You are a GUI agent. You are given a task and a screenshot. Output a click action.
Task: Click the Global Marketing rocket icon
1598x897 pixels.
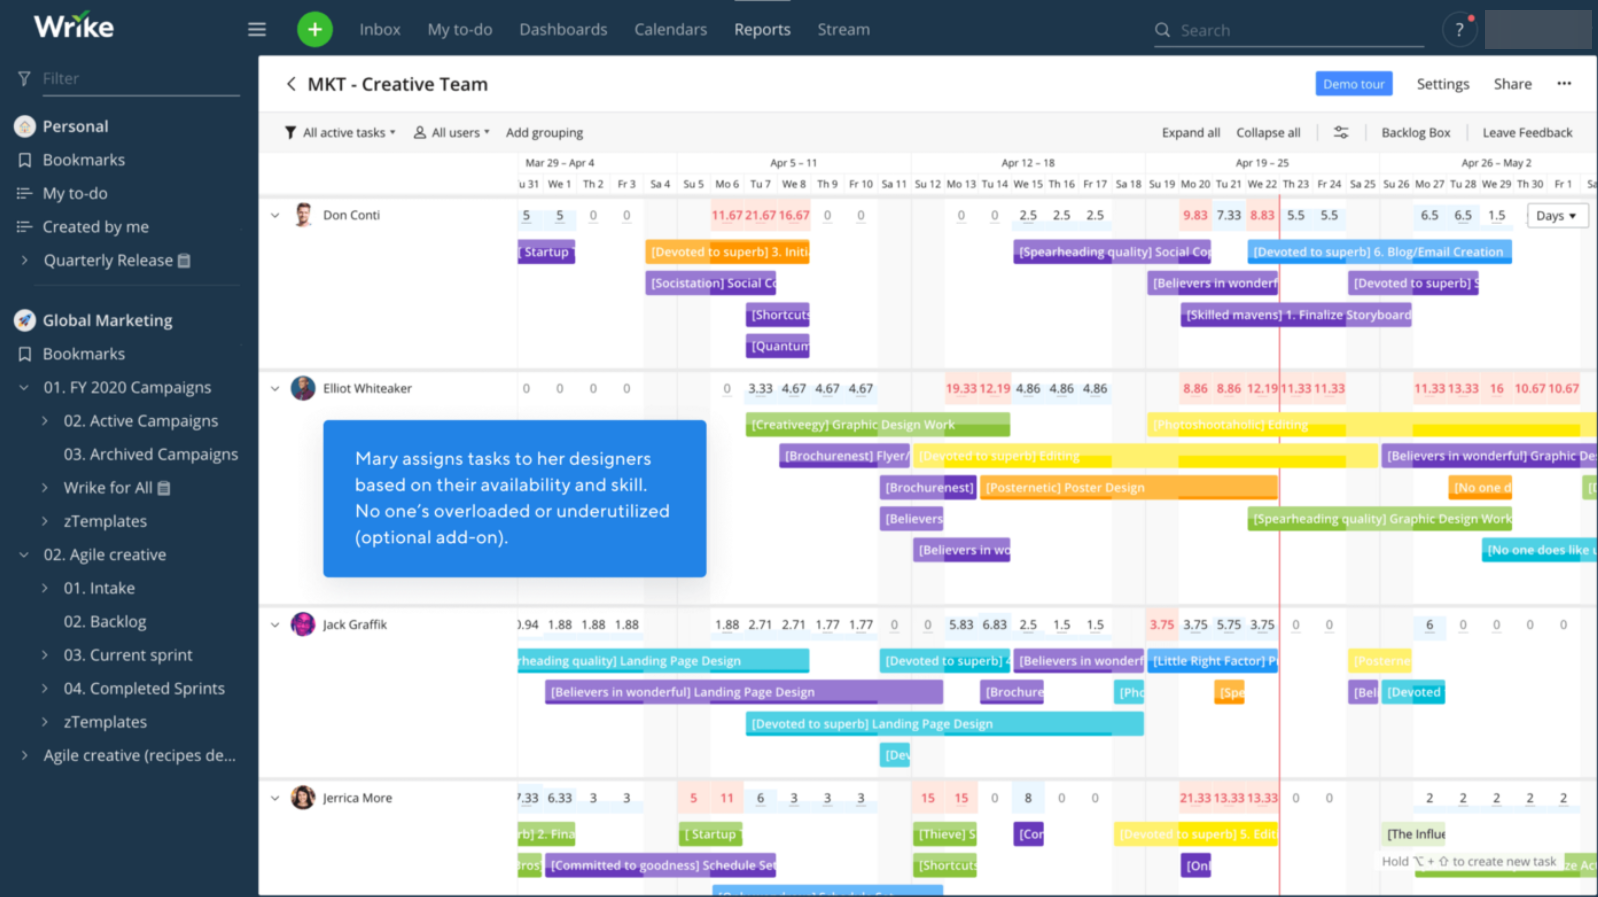[25, 320]
